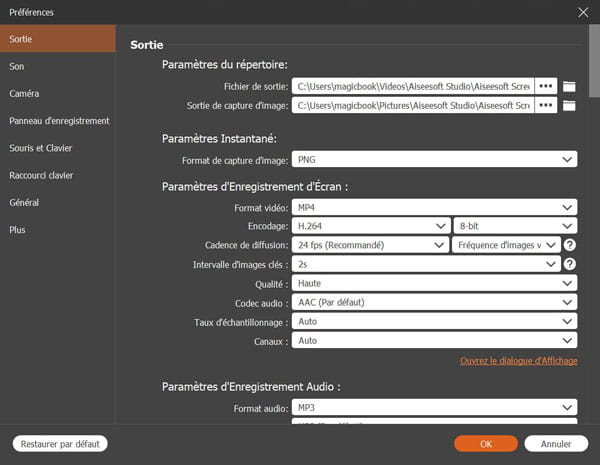Click the vertical scrollbar on the right
This screenshot has height=465, width=600.
point(593,70)
